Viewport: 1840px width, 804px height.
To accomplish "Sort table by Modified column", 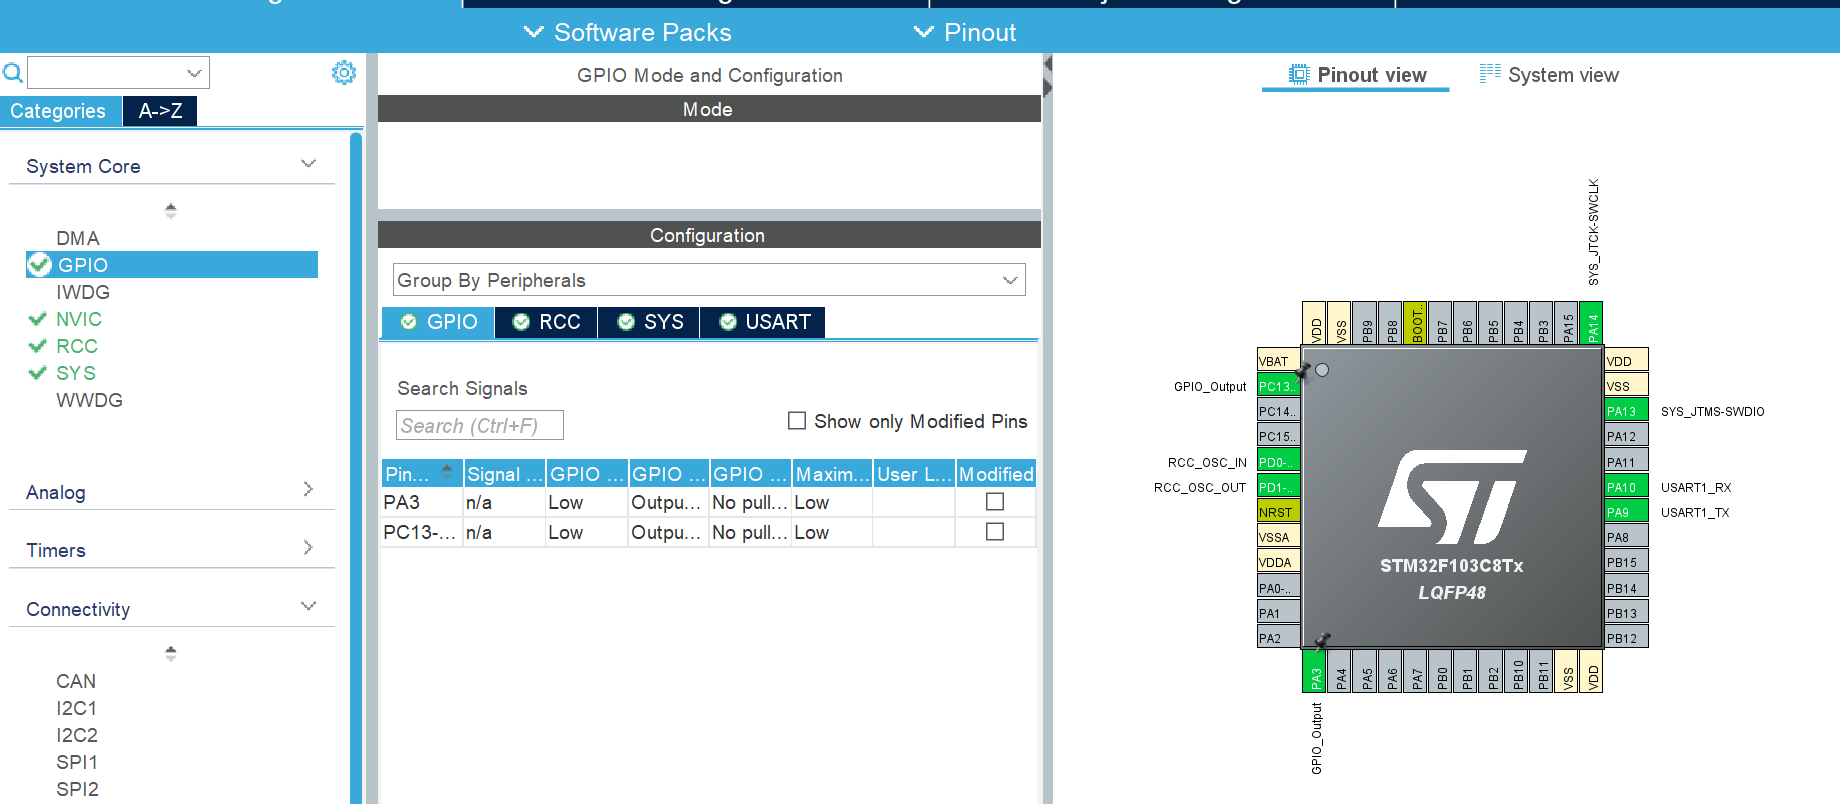I will (996, 474).
